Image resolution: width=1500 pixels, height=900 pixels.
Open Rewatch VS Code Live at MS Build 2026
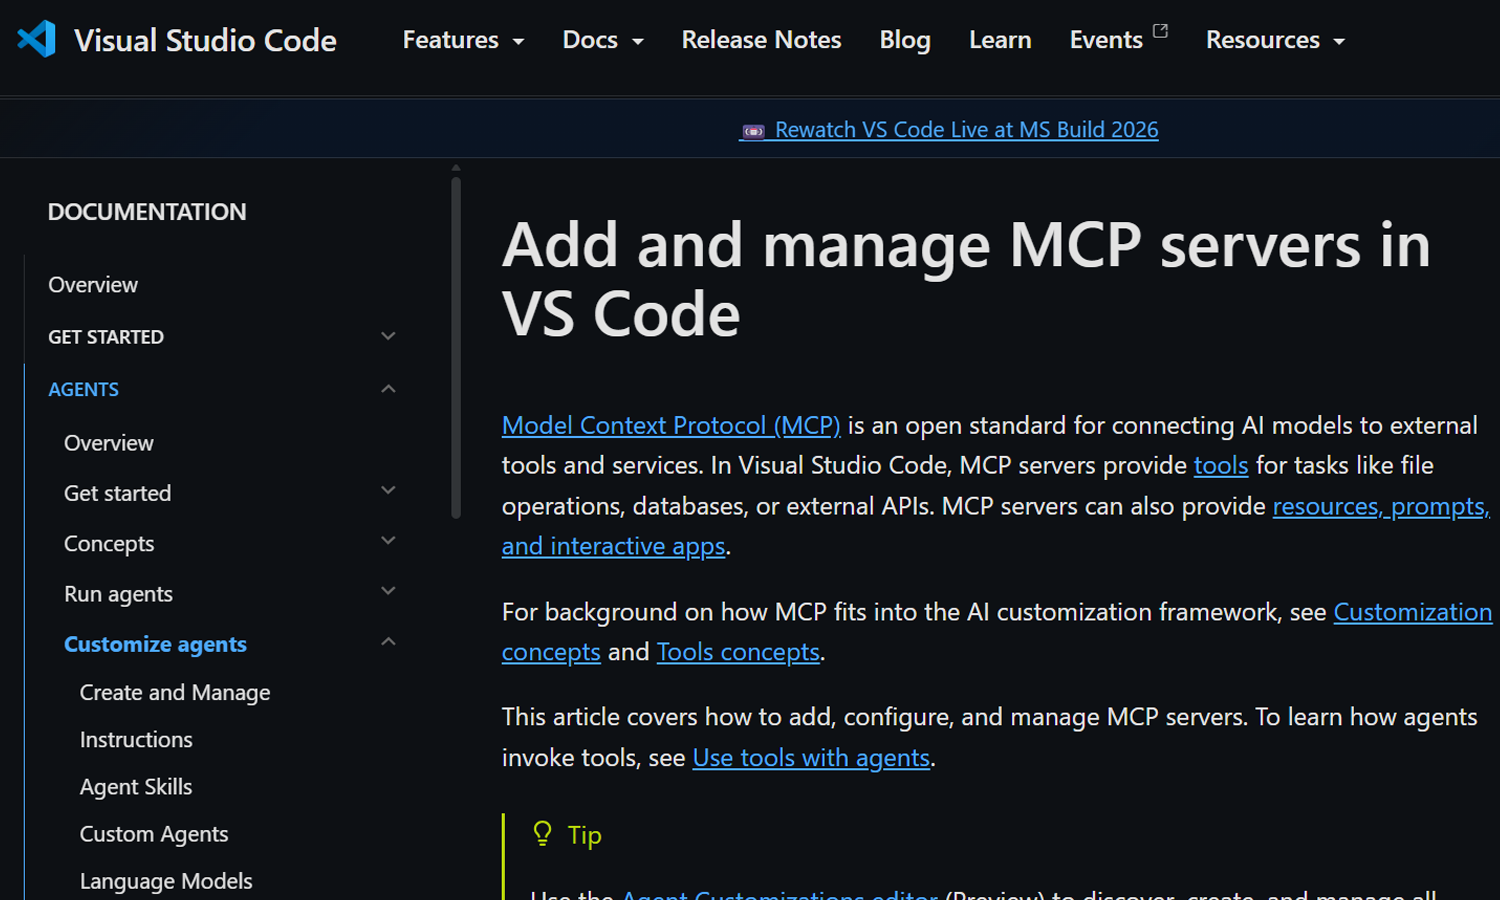click(x=966, y=130)
